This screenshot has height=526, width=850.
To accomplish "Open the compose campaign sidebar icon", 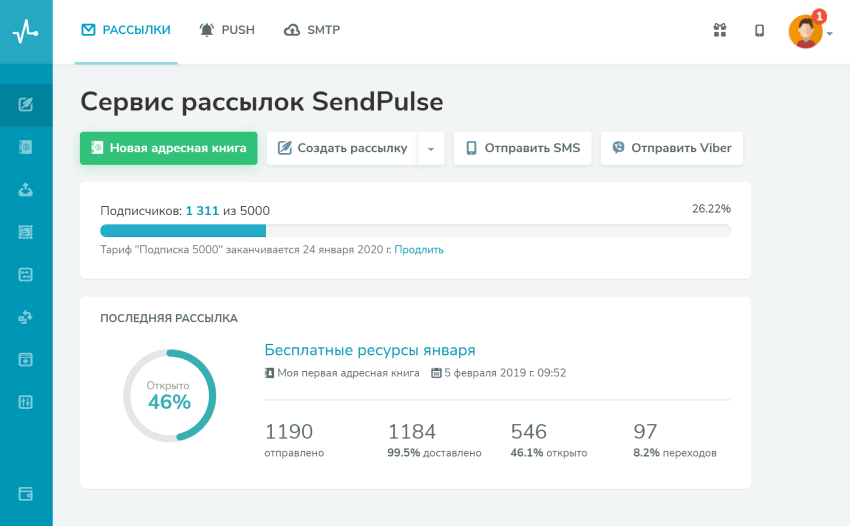I will pyautogui.click(x=26, y=104).
